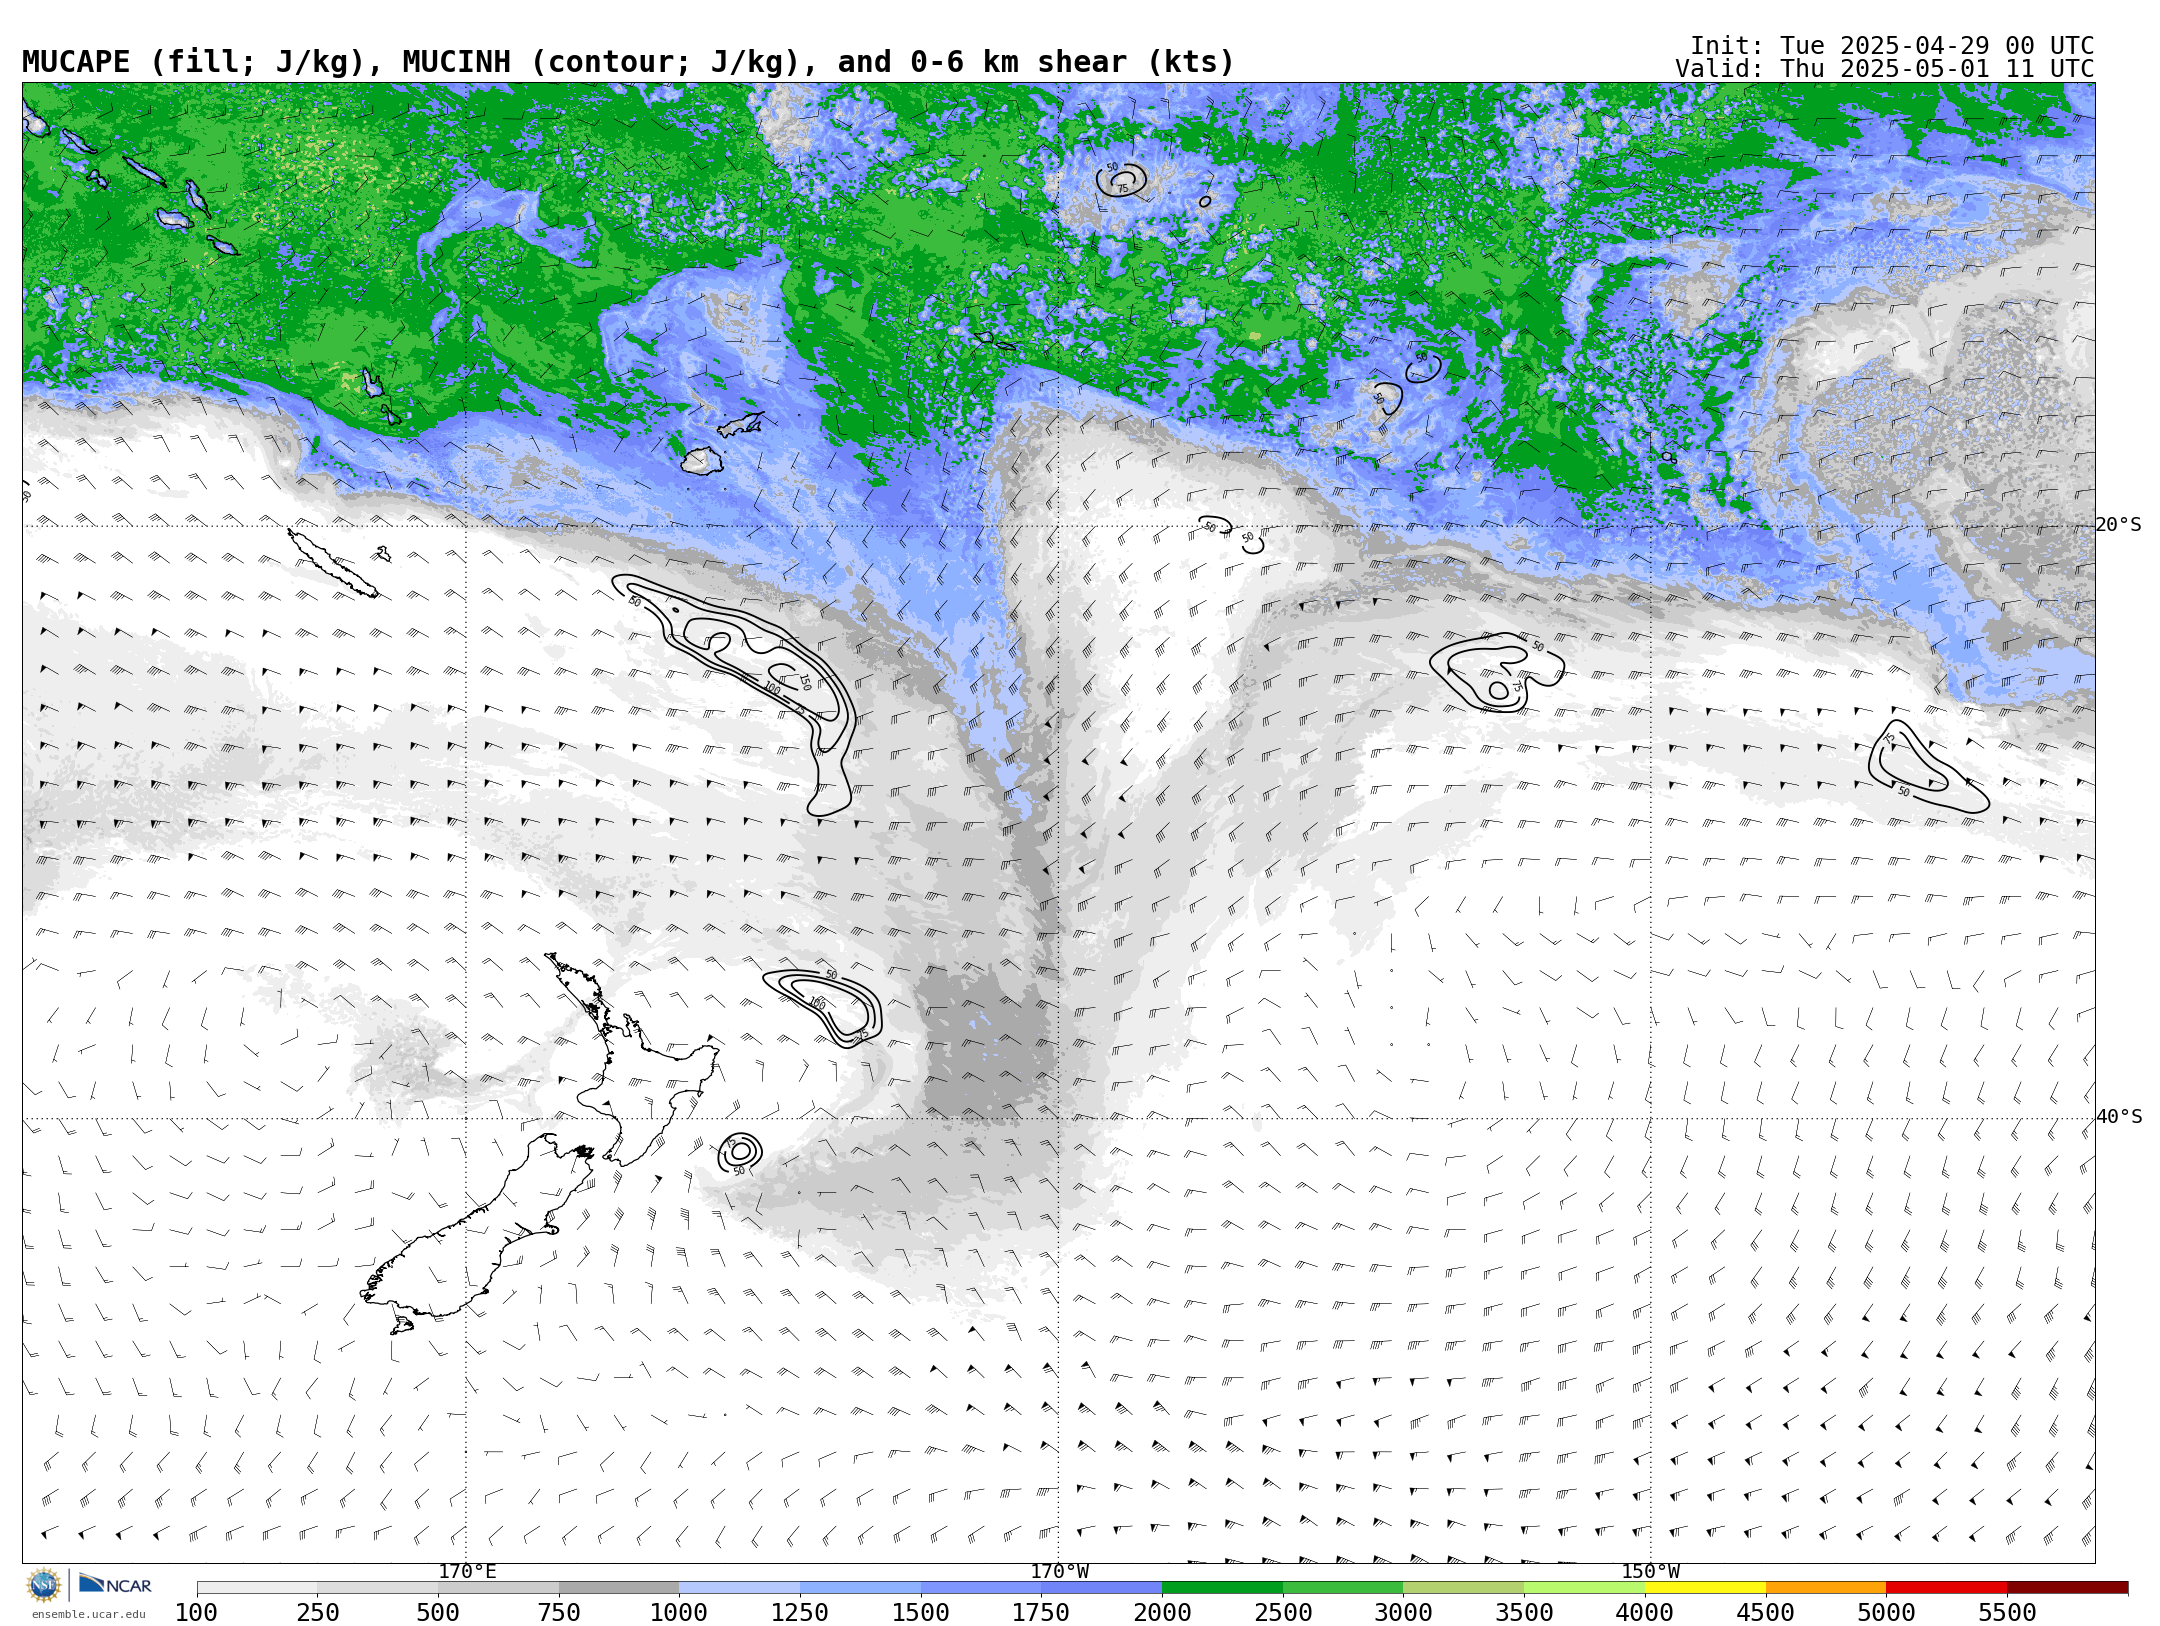Click the 1750 colorbar tick label
This screenshot has height=1626, width=2160.
[1041, 1612]
